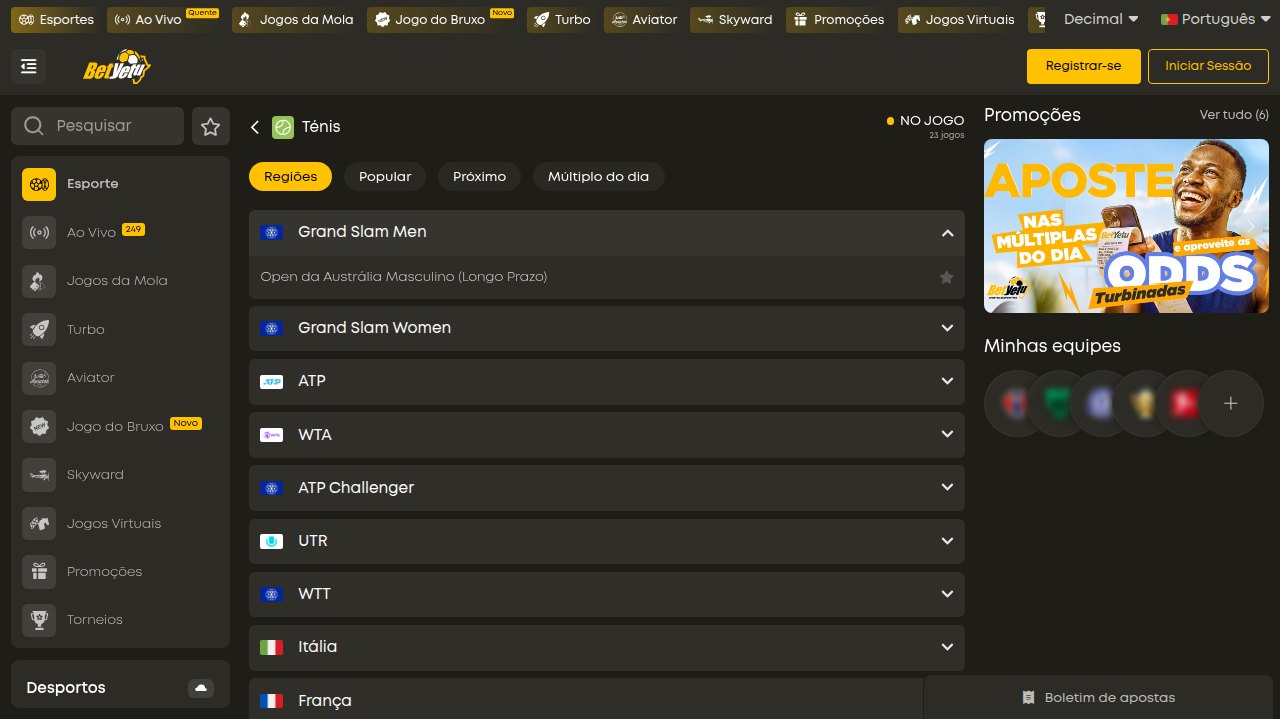Image resolution: width=1280 pixels, height=719 pixels.
Task: Expand the Itália region row
Action: point(607,647)
